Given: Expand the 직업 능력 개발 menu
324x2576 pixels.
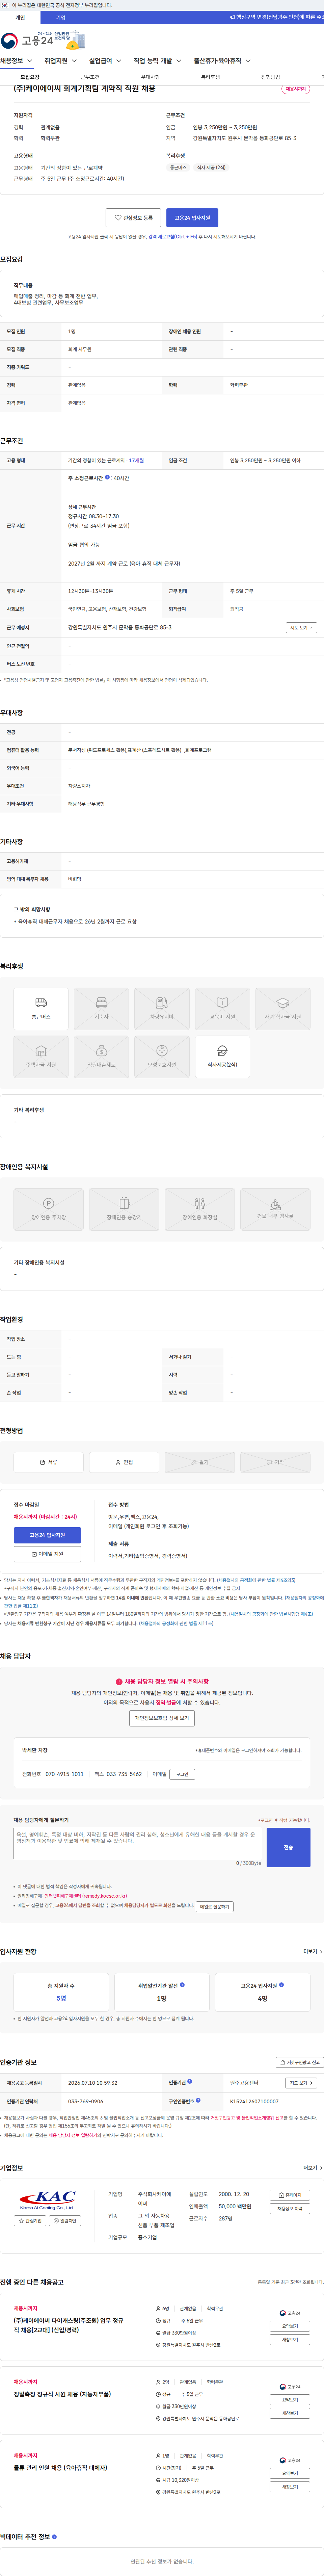Looking at the screenshot, I should click(x=158, y=61).
